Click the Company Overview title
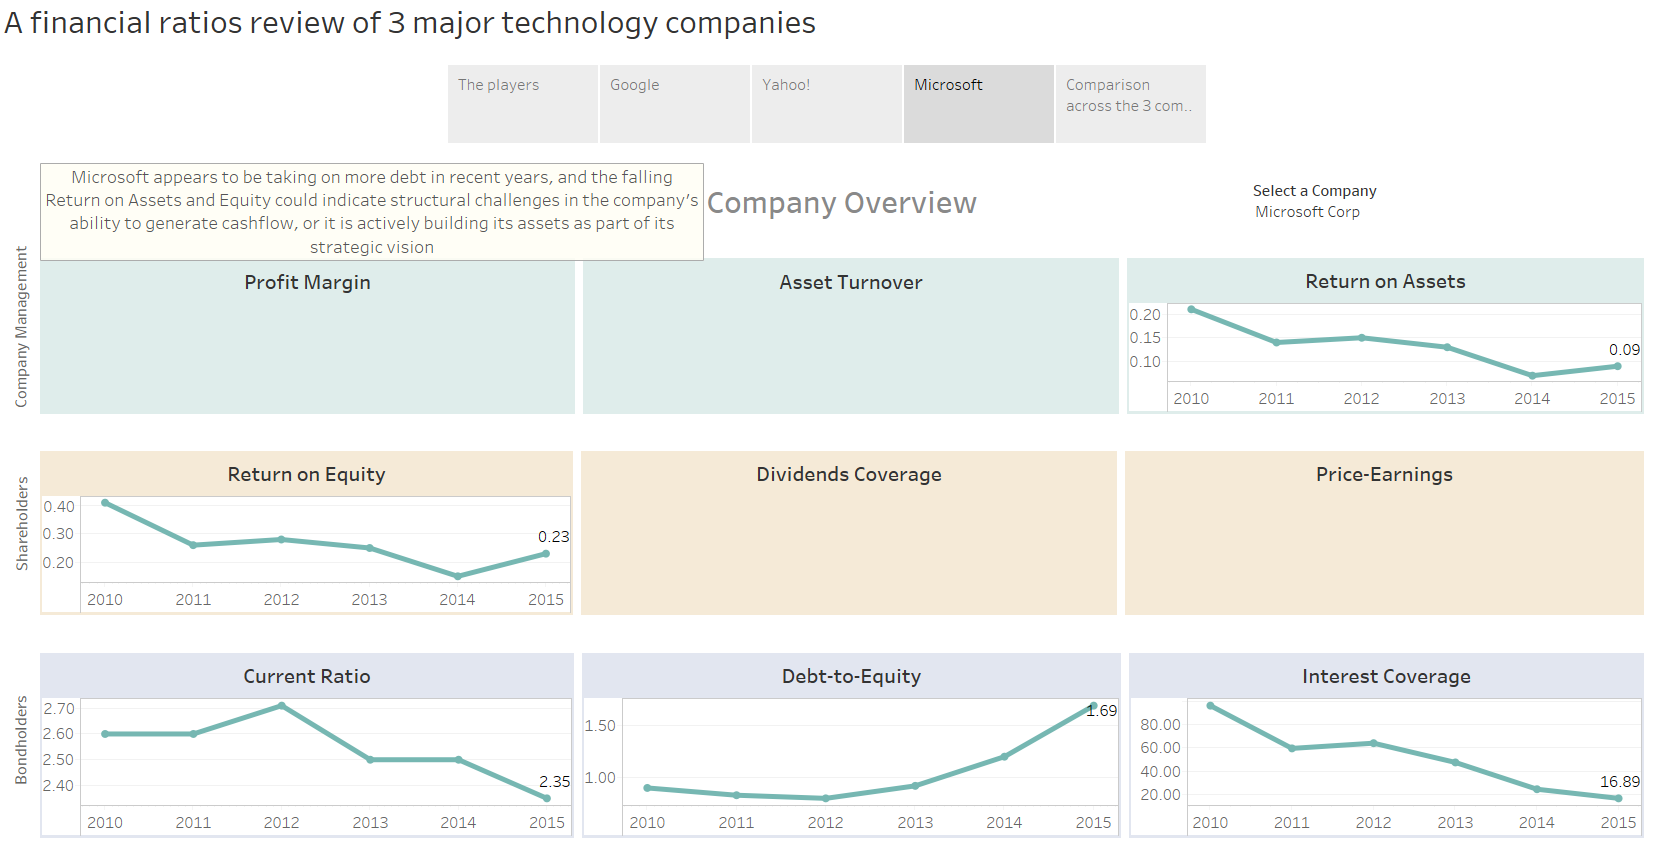The width and height of the screenshot is (1653, 847). click(x=842, y=203)
